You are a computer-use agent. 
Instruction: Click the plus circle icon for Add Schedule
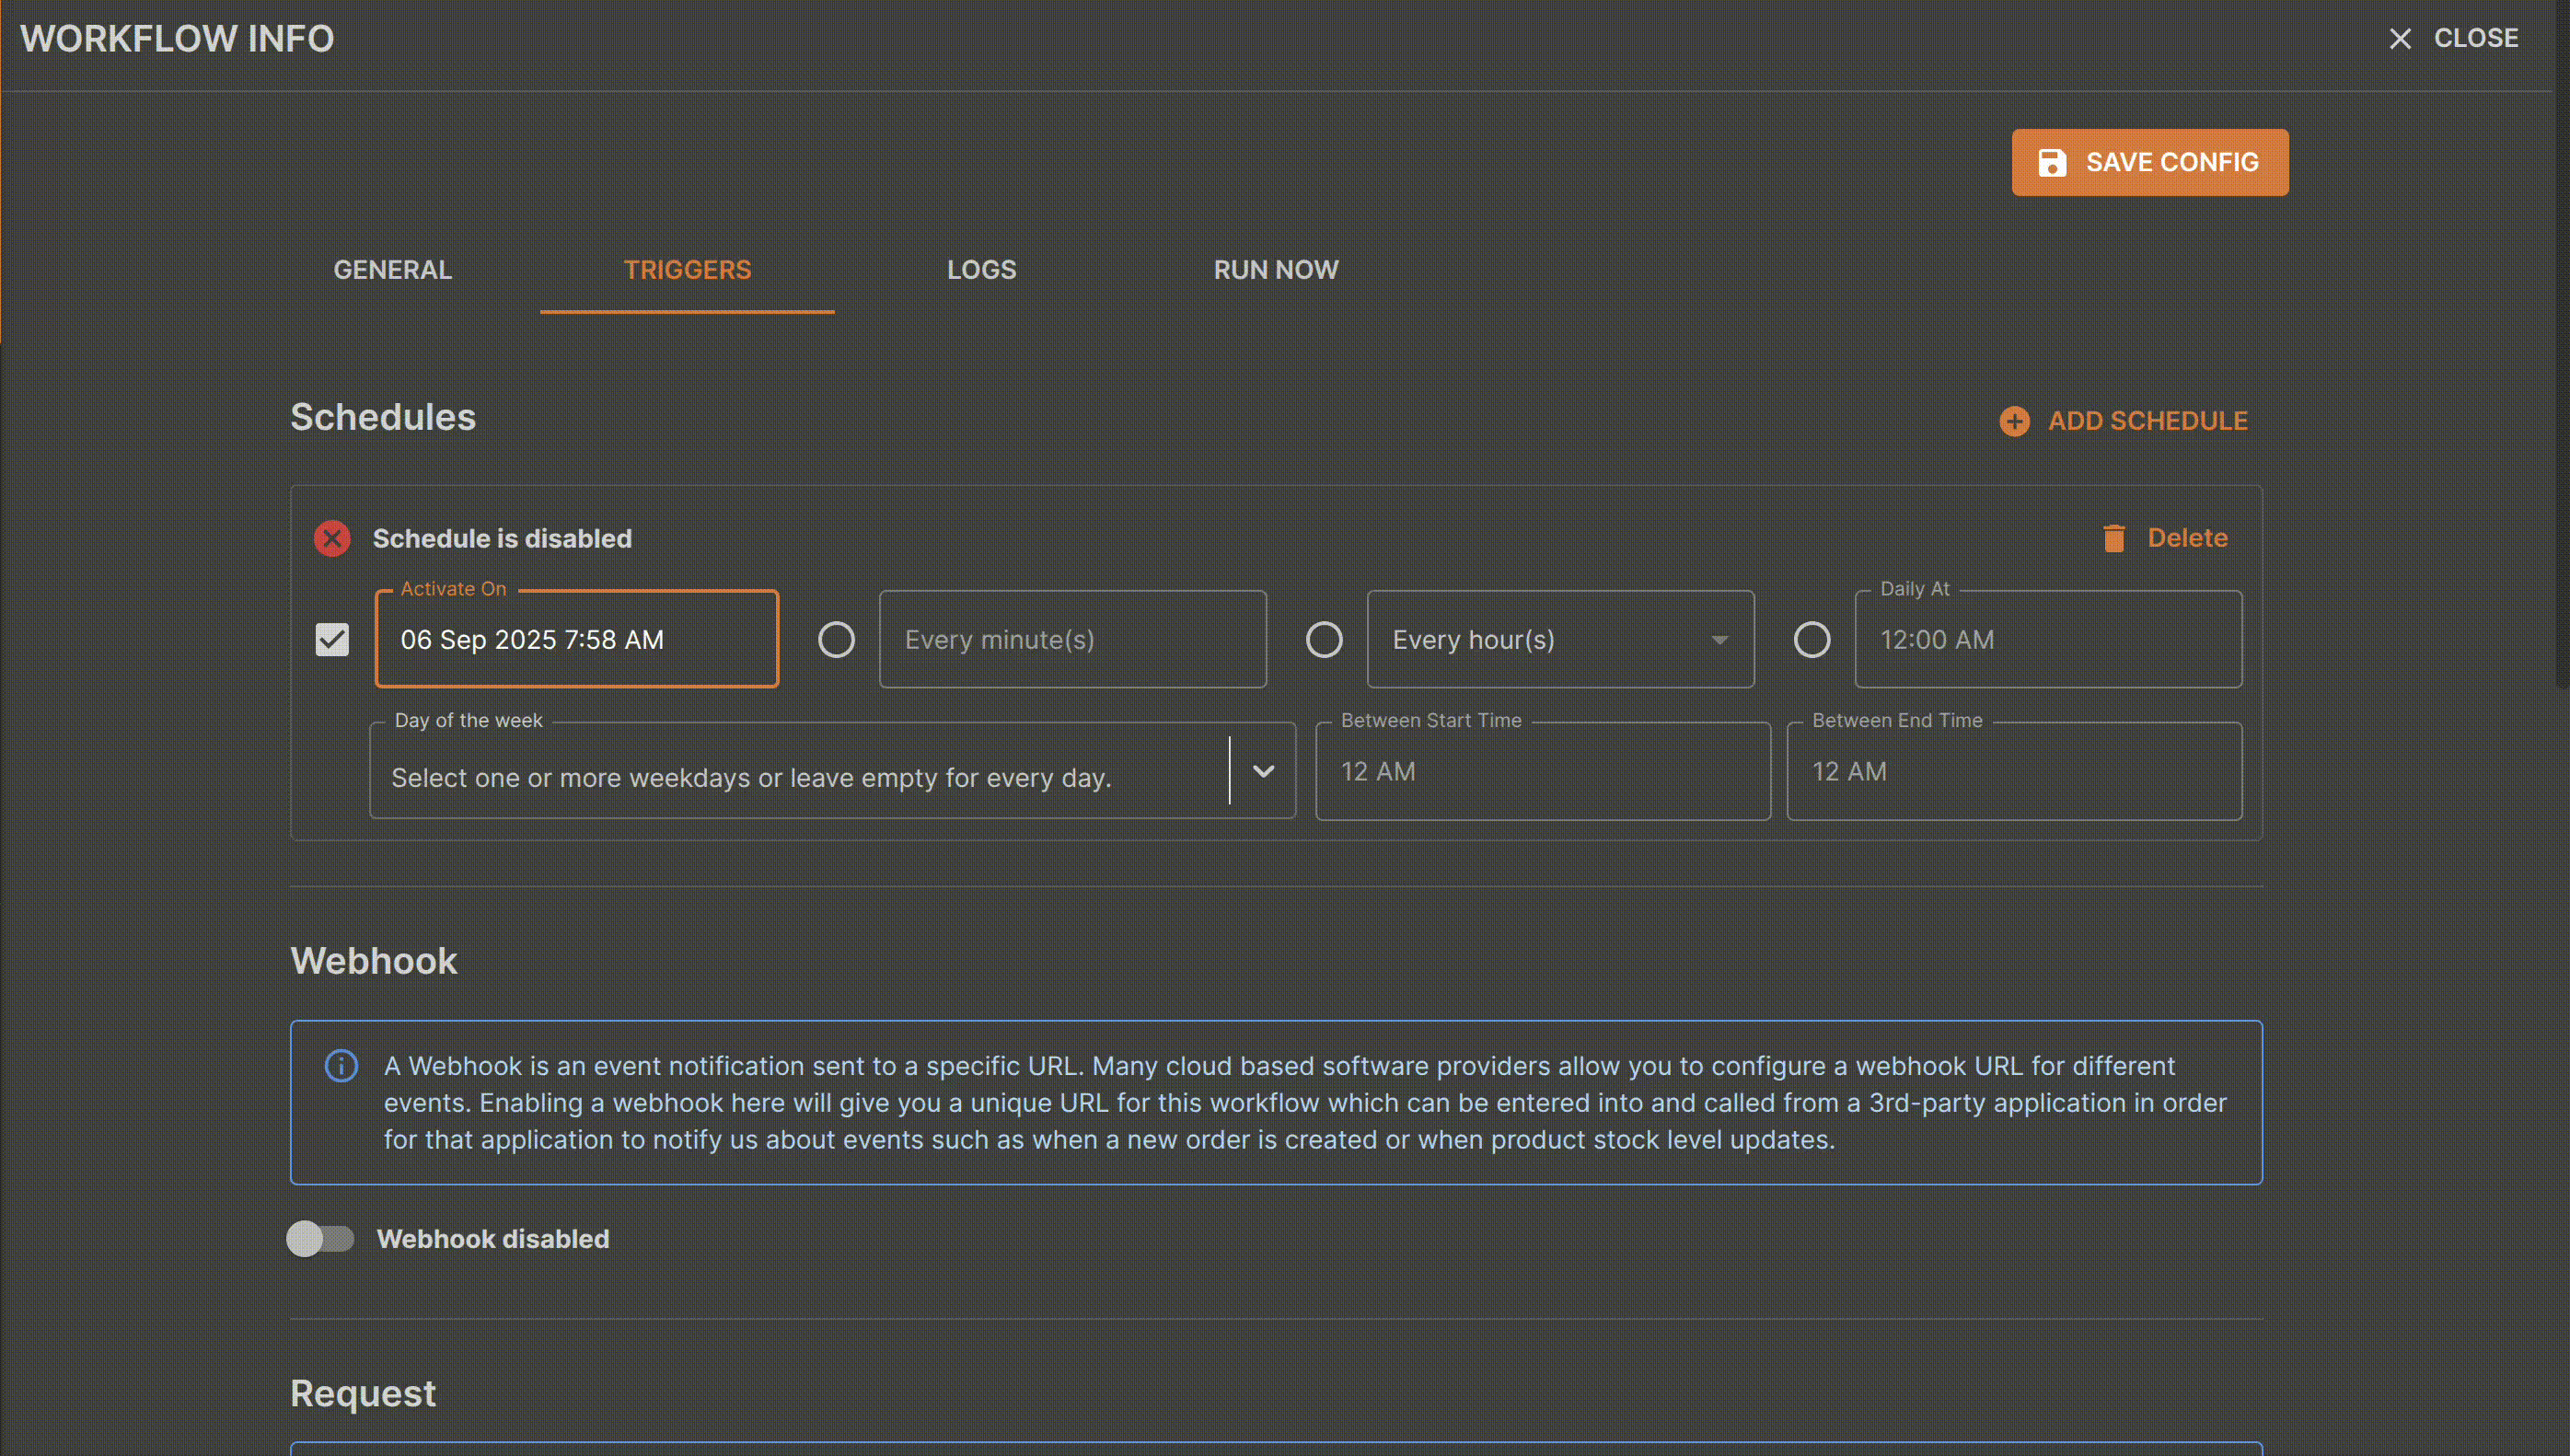2014,421
